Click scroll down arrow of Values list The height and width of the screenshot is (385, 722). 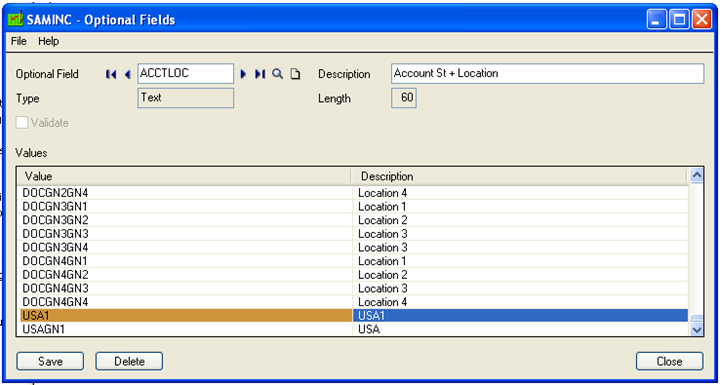tap(696, 329)
